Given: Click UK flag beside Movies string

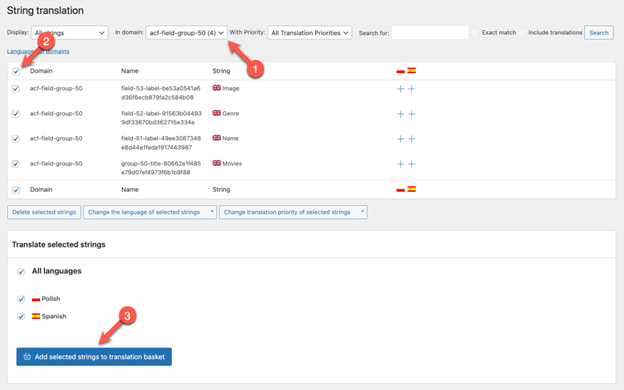Looking at the screenshot, I should (x=216, y=163).
